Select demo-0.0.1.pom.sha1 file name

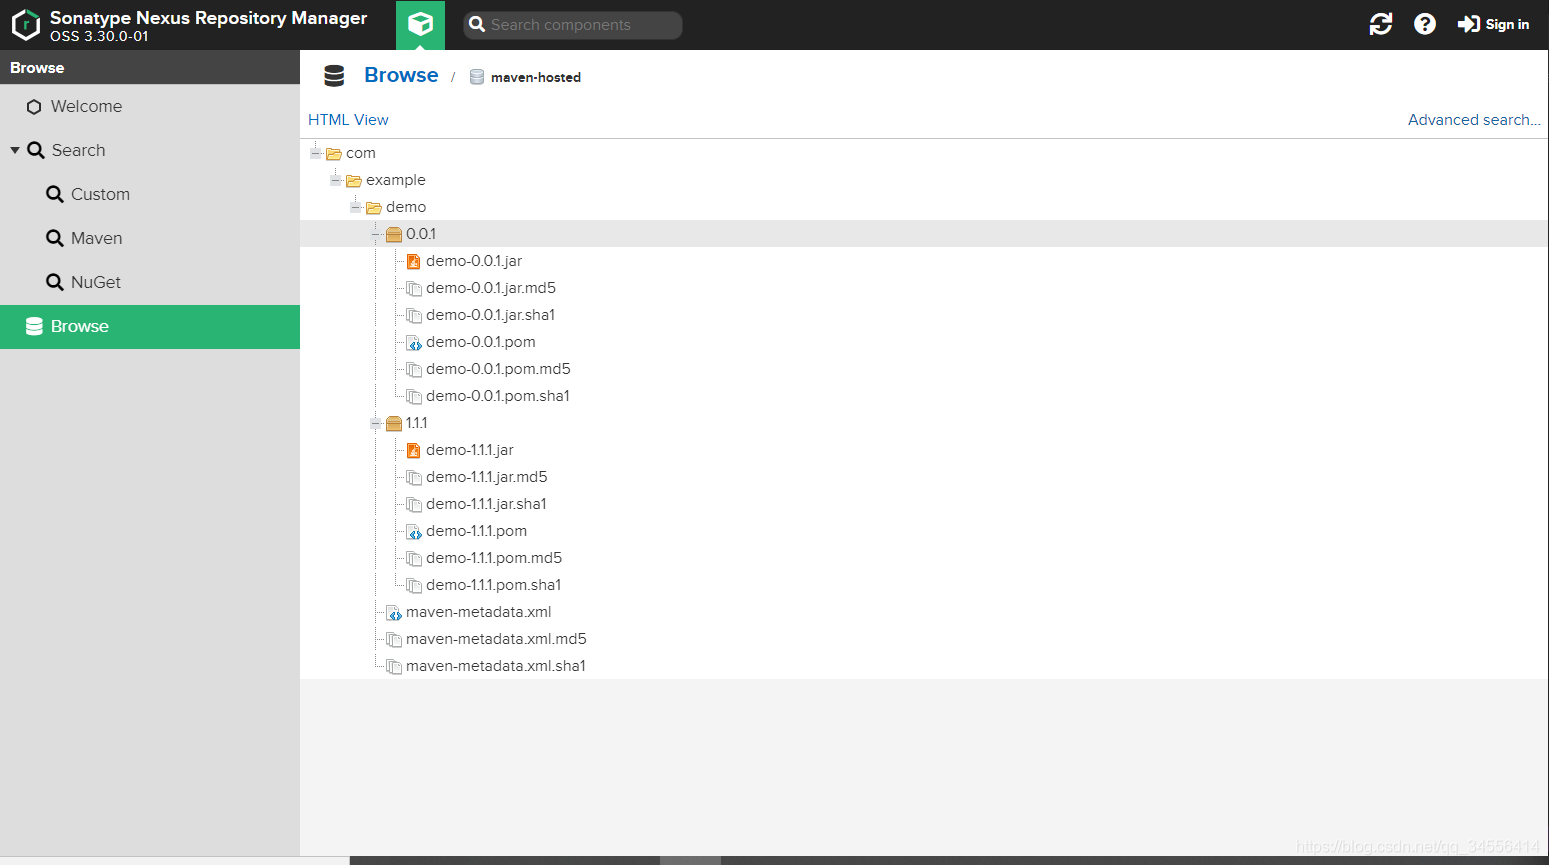click(498, 396)
